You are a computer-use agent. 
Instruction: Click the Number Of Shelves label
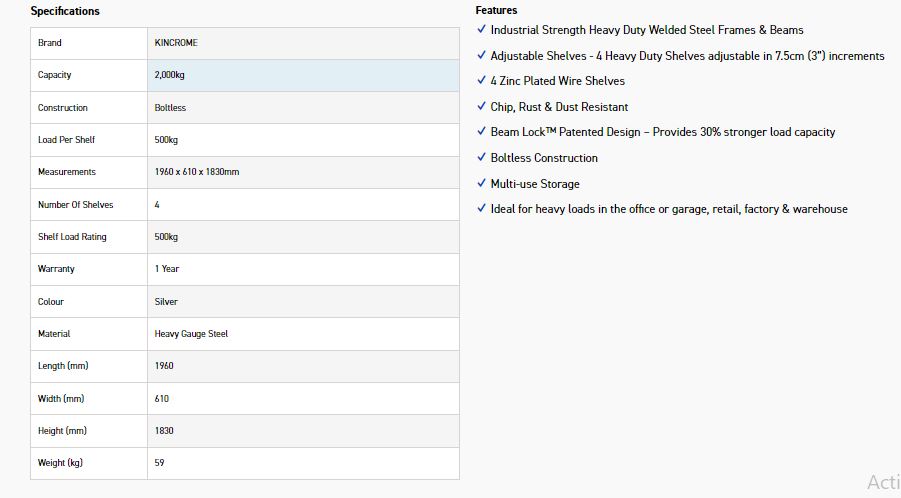tap(76, 205)
